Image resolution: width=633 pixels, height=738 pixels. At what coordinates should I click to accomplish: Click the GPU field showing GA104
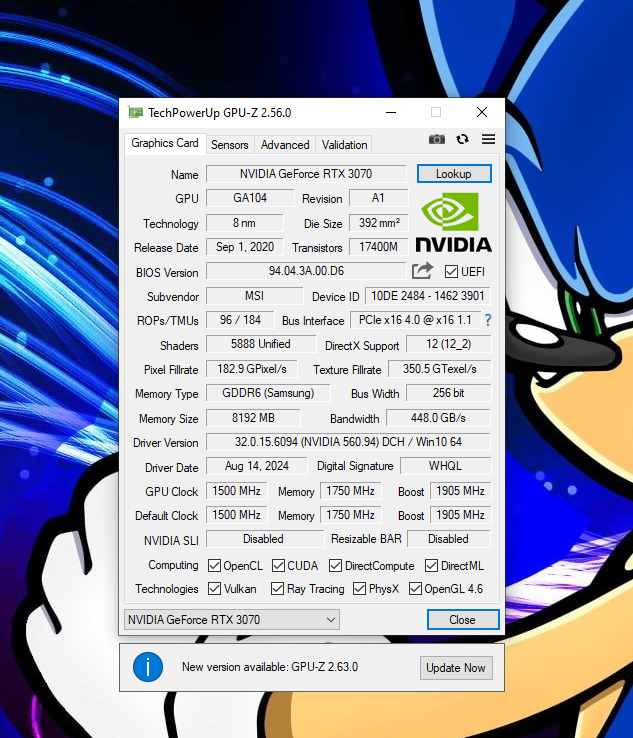[250, 198]
